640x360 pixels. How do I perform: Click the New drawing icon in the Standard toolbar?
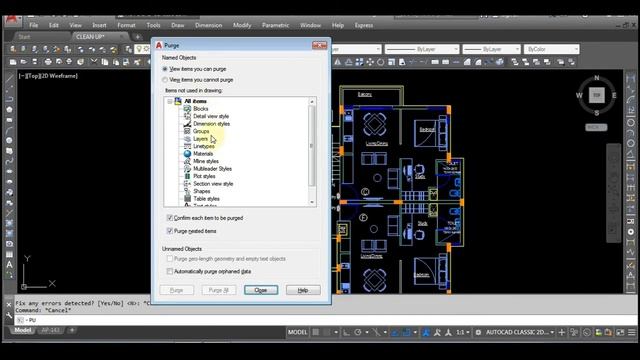(13, 62)
